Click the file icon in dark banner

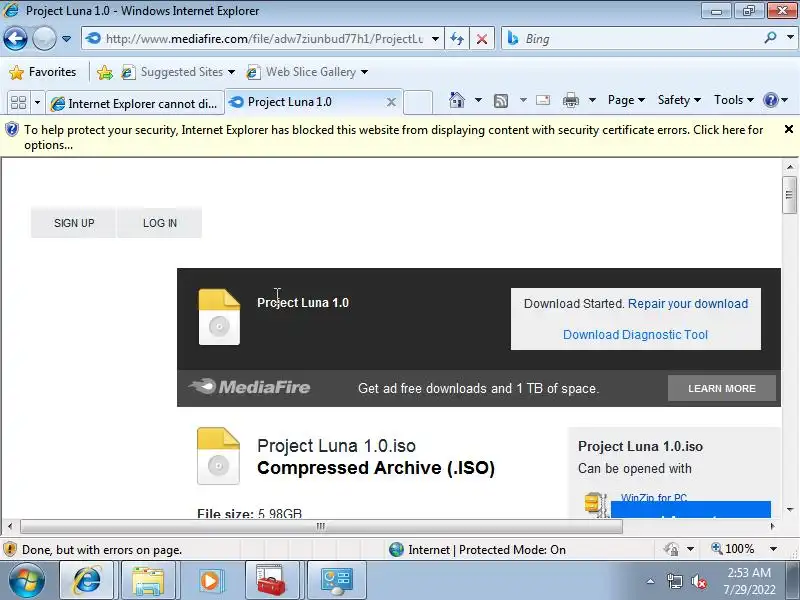tap(219, 317)
